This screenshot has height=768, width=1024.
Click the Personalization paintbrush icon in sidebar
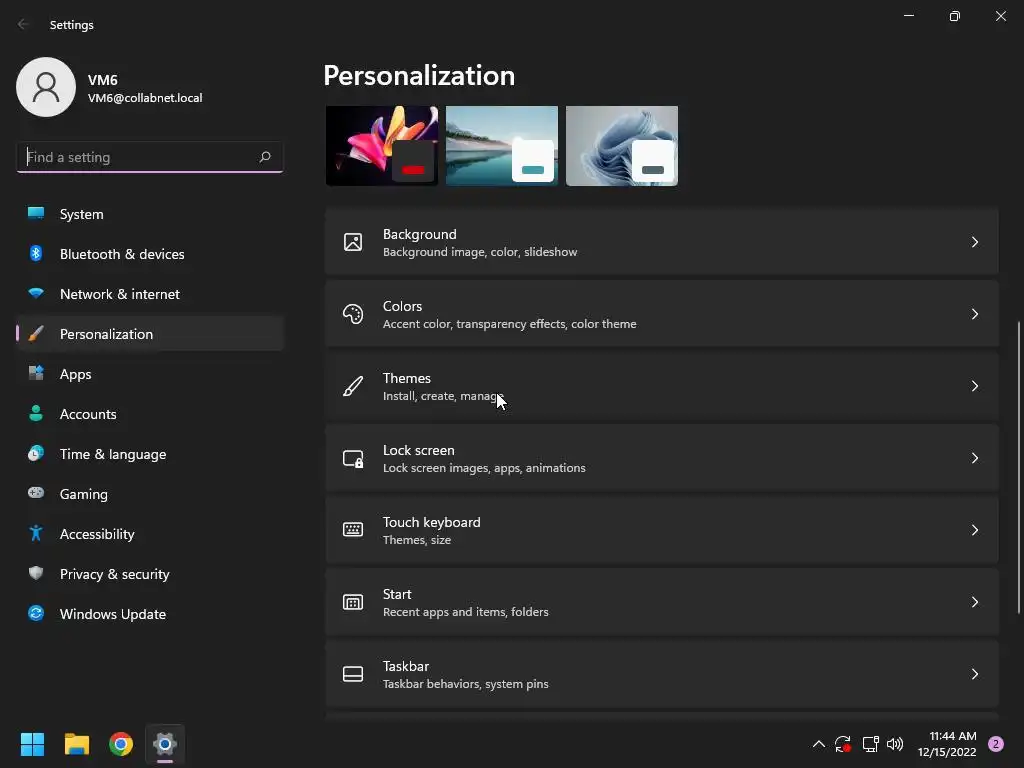pos(36,334)
